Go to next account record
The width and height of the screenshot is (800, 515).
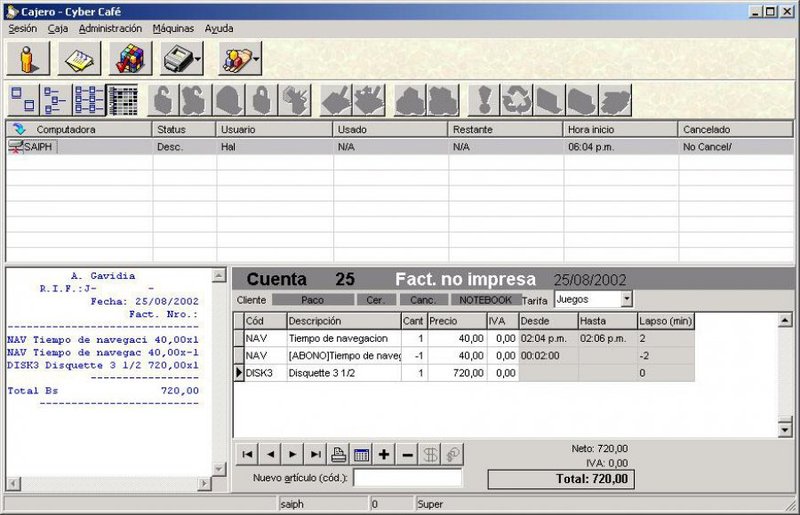(293, 454)
